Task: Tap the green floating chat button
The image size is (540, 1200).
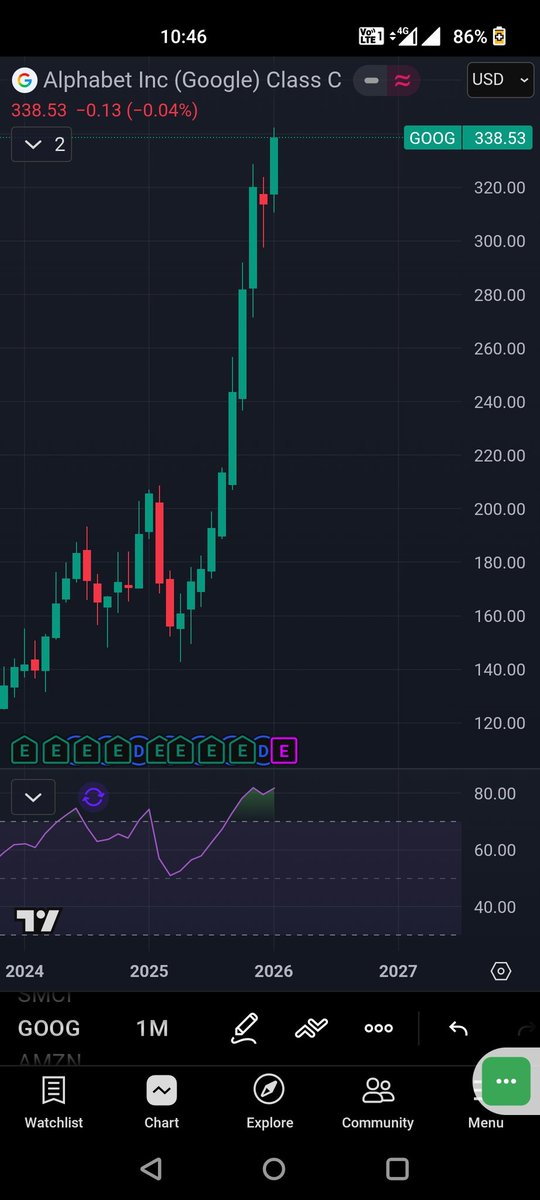Action: pos(506,1082)
